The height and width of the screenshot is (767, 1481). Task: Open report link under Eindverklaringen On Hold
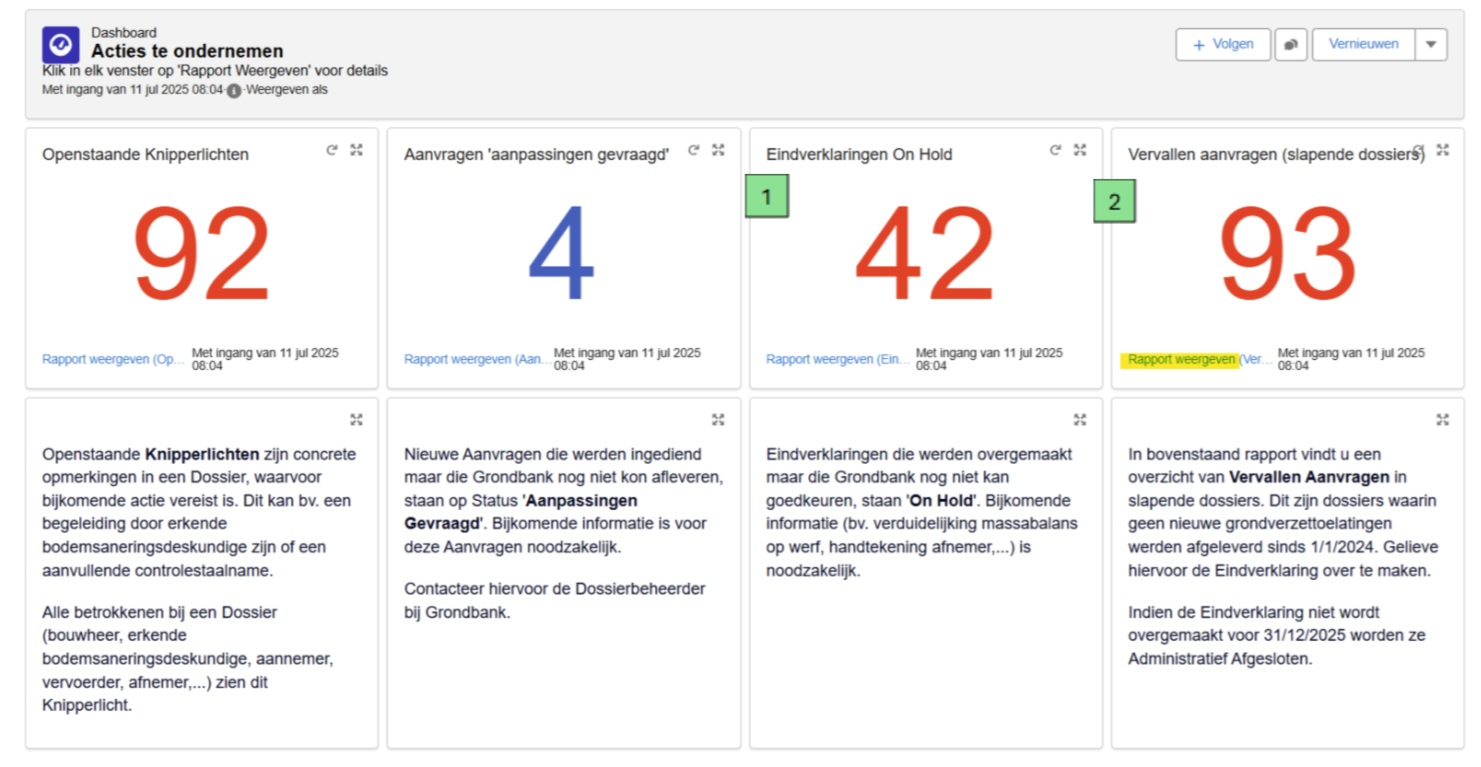click(838, 359)
